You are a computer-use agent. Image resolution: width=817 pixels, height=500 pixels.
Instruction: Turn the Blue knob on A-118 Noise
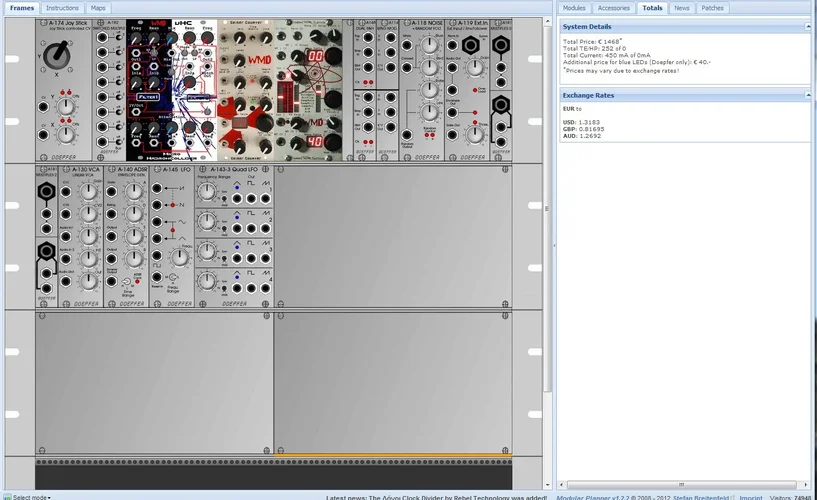tap(429, 45)
